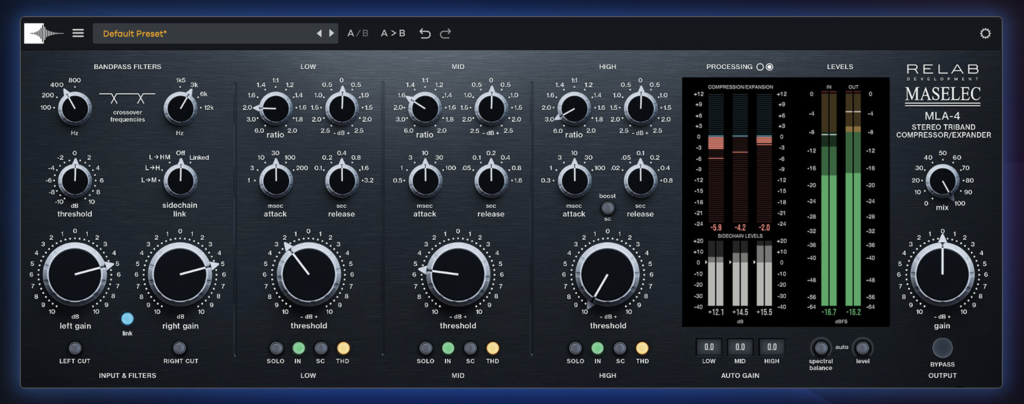Click the input threshold dB knob
Viewport: 1024px width, 404px height.
74,180
